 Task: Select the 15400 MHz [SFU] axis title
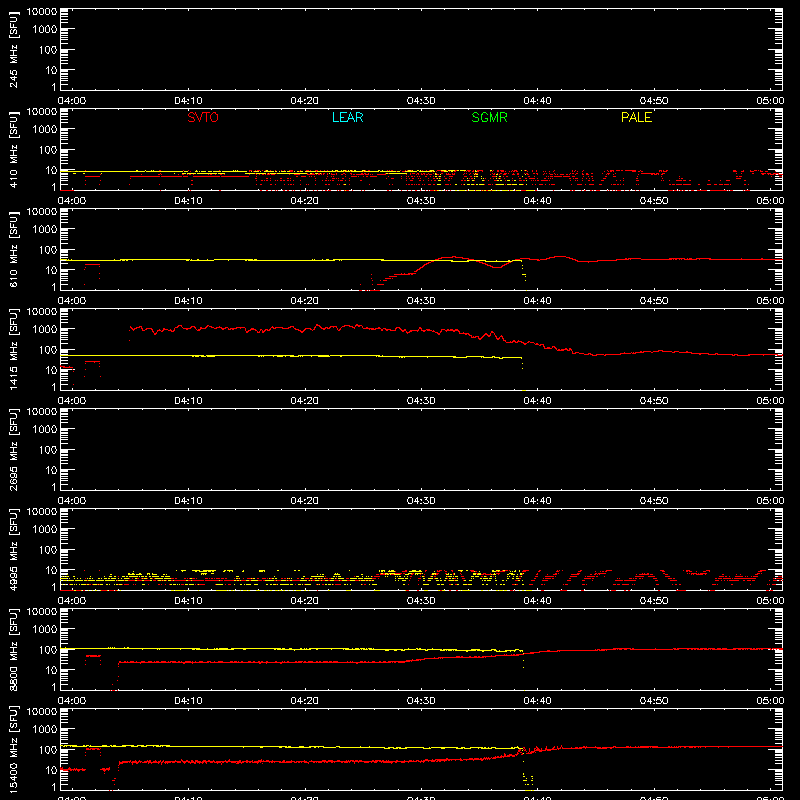click(x=13, y=749)
